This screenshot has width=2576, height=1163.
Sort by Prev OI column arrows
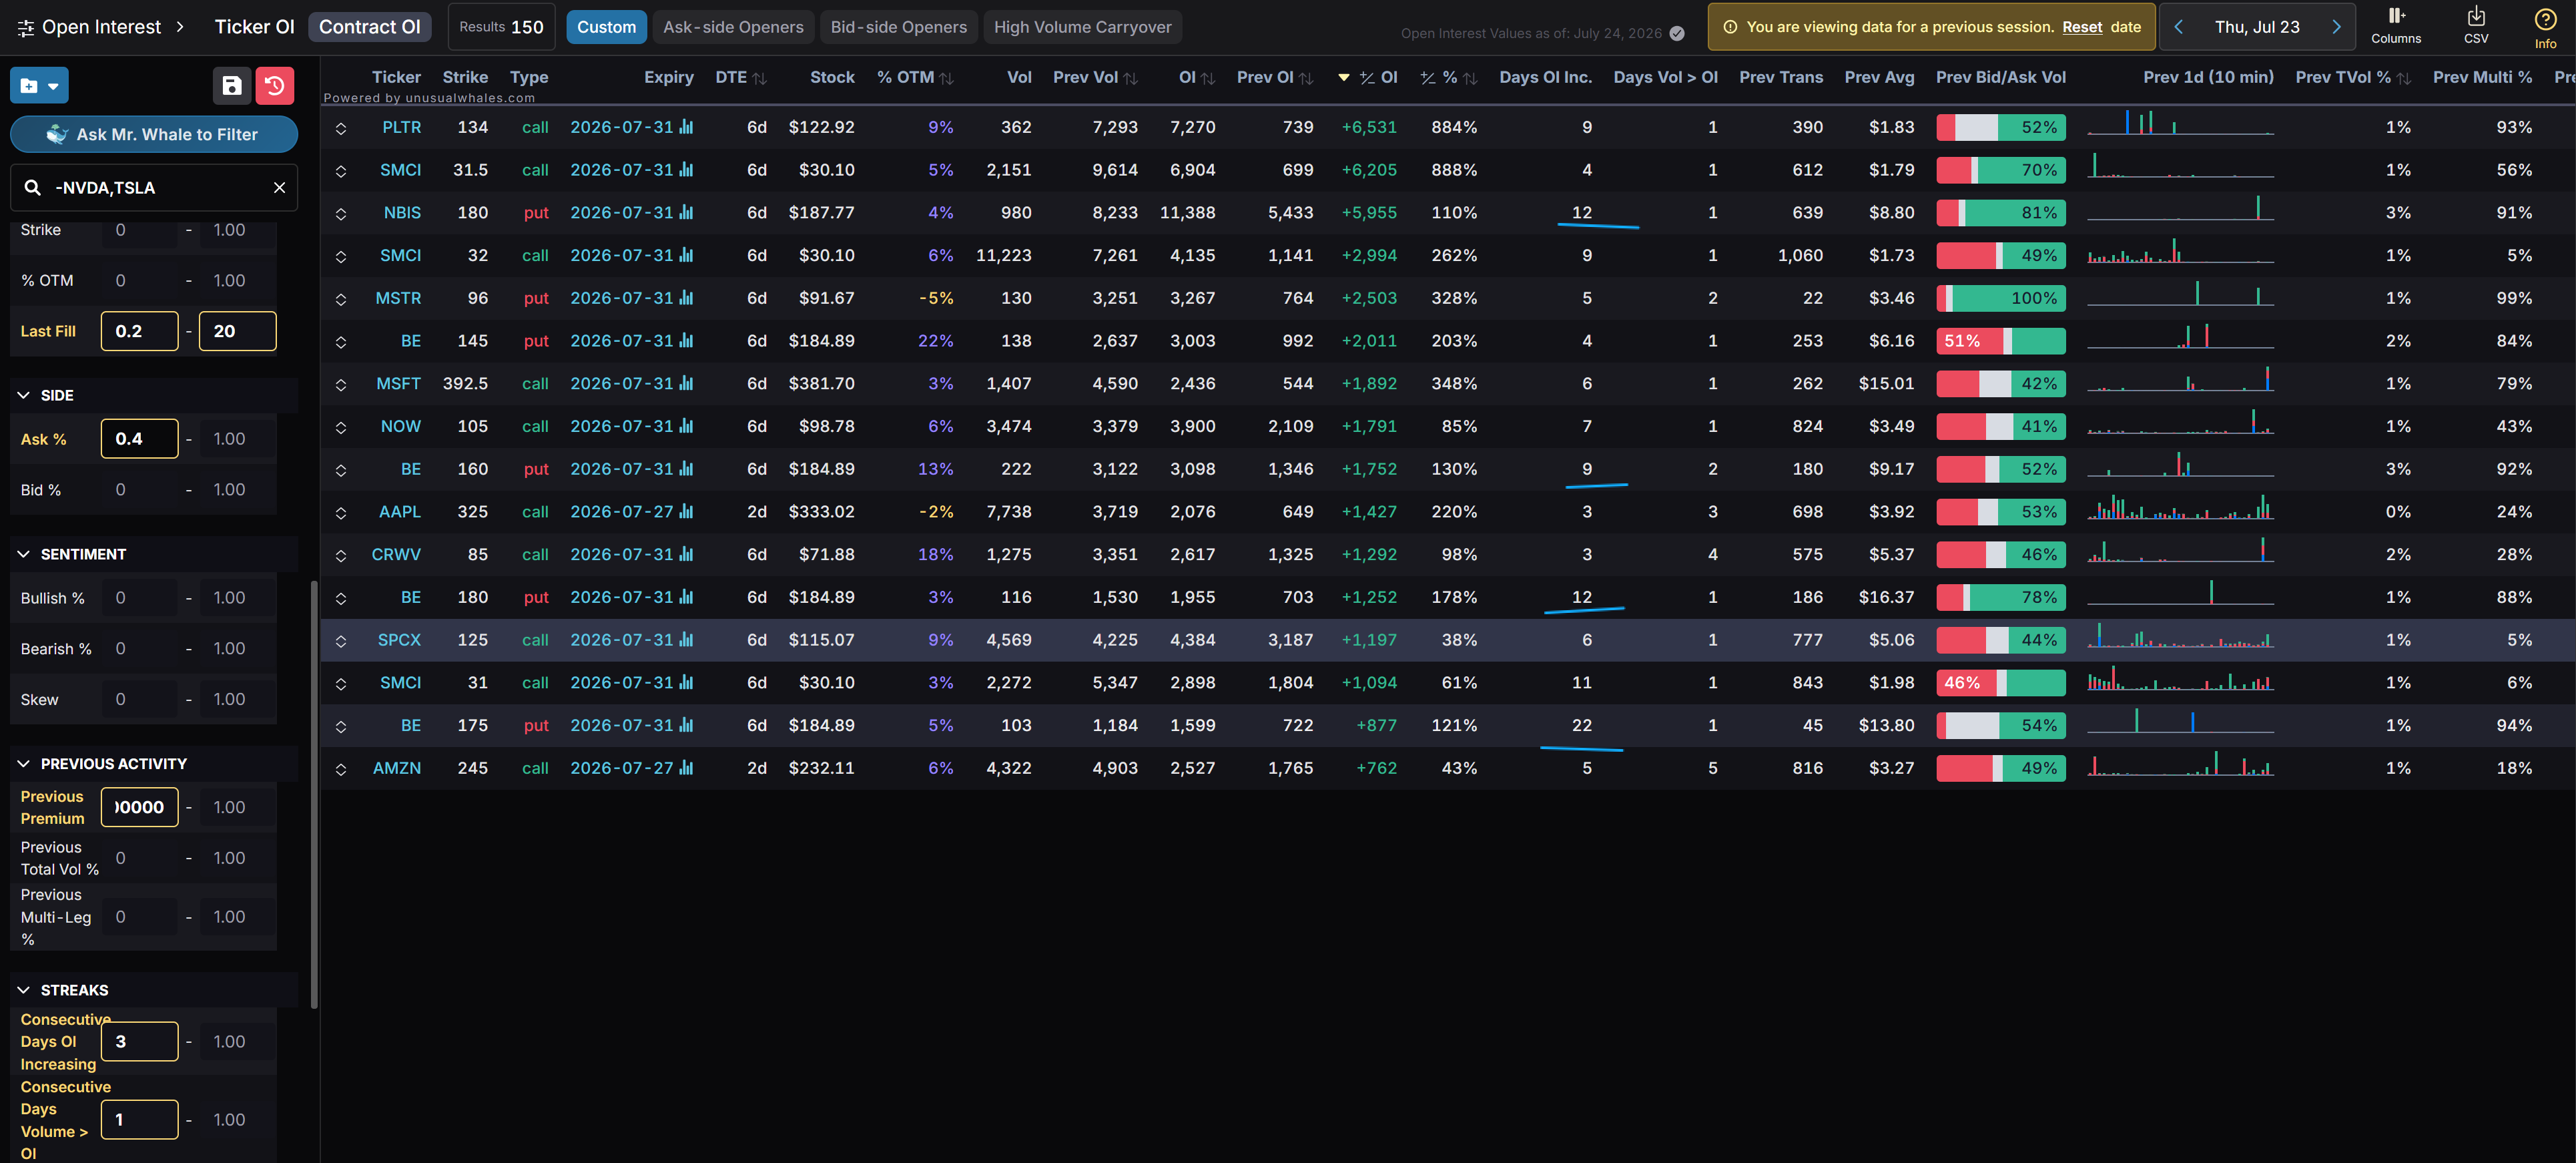[1306, 78]
